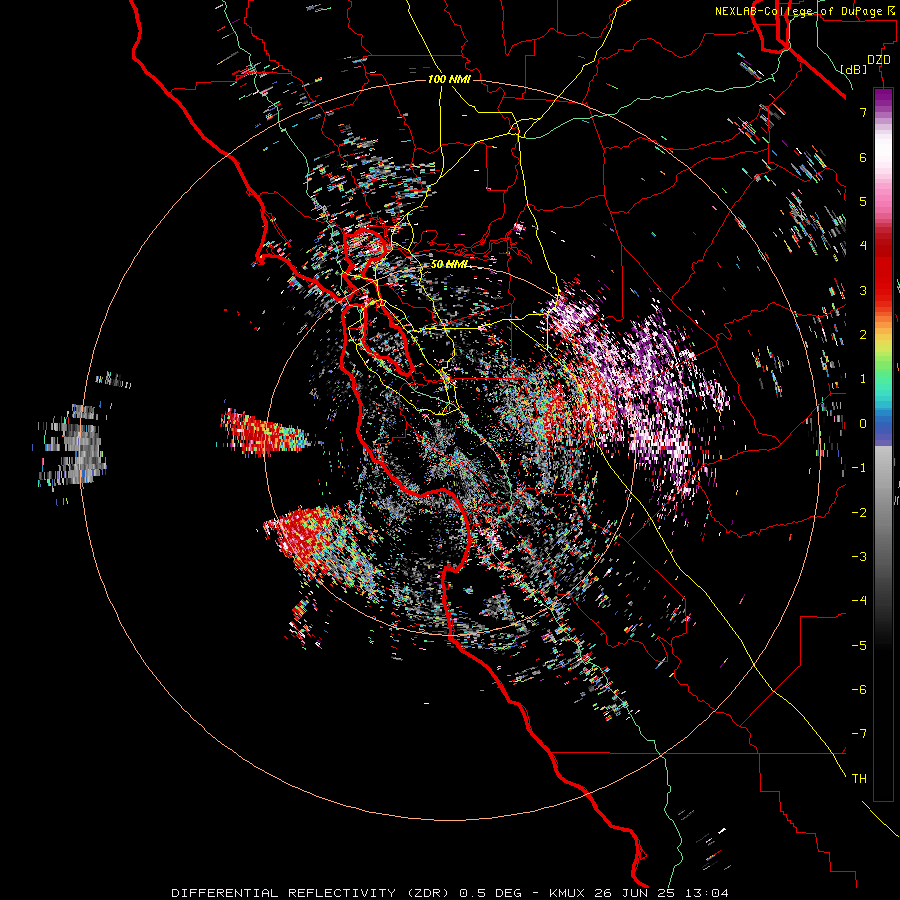Image resolution: width=900 pixels, height=900 pixels.
Task: Click the "-4" value on the dB scale
Action: pos(859,601)
